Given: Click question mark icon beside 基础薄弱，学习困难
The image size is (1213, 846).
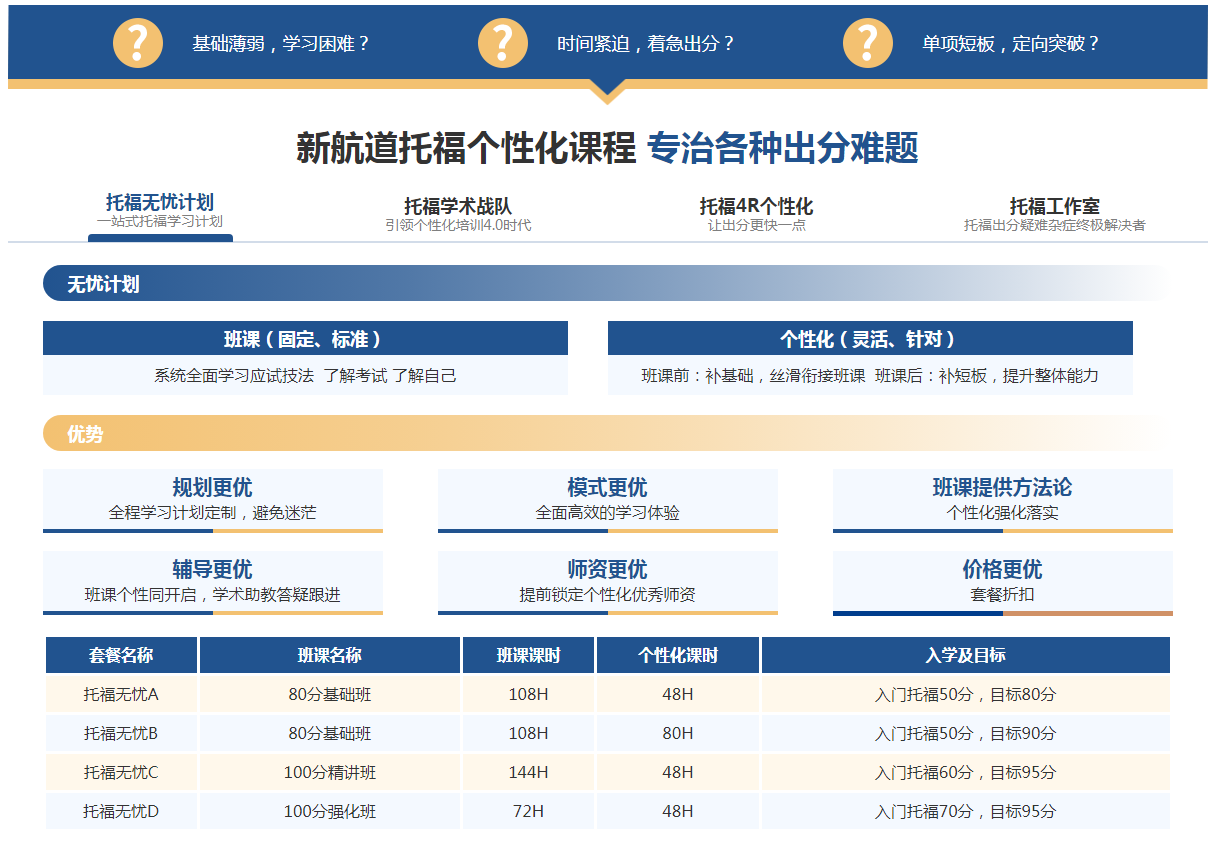Looking at the screenshot, I should tap(138, 43).
